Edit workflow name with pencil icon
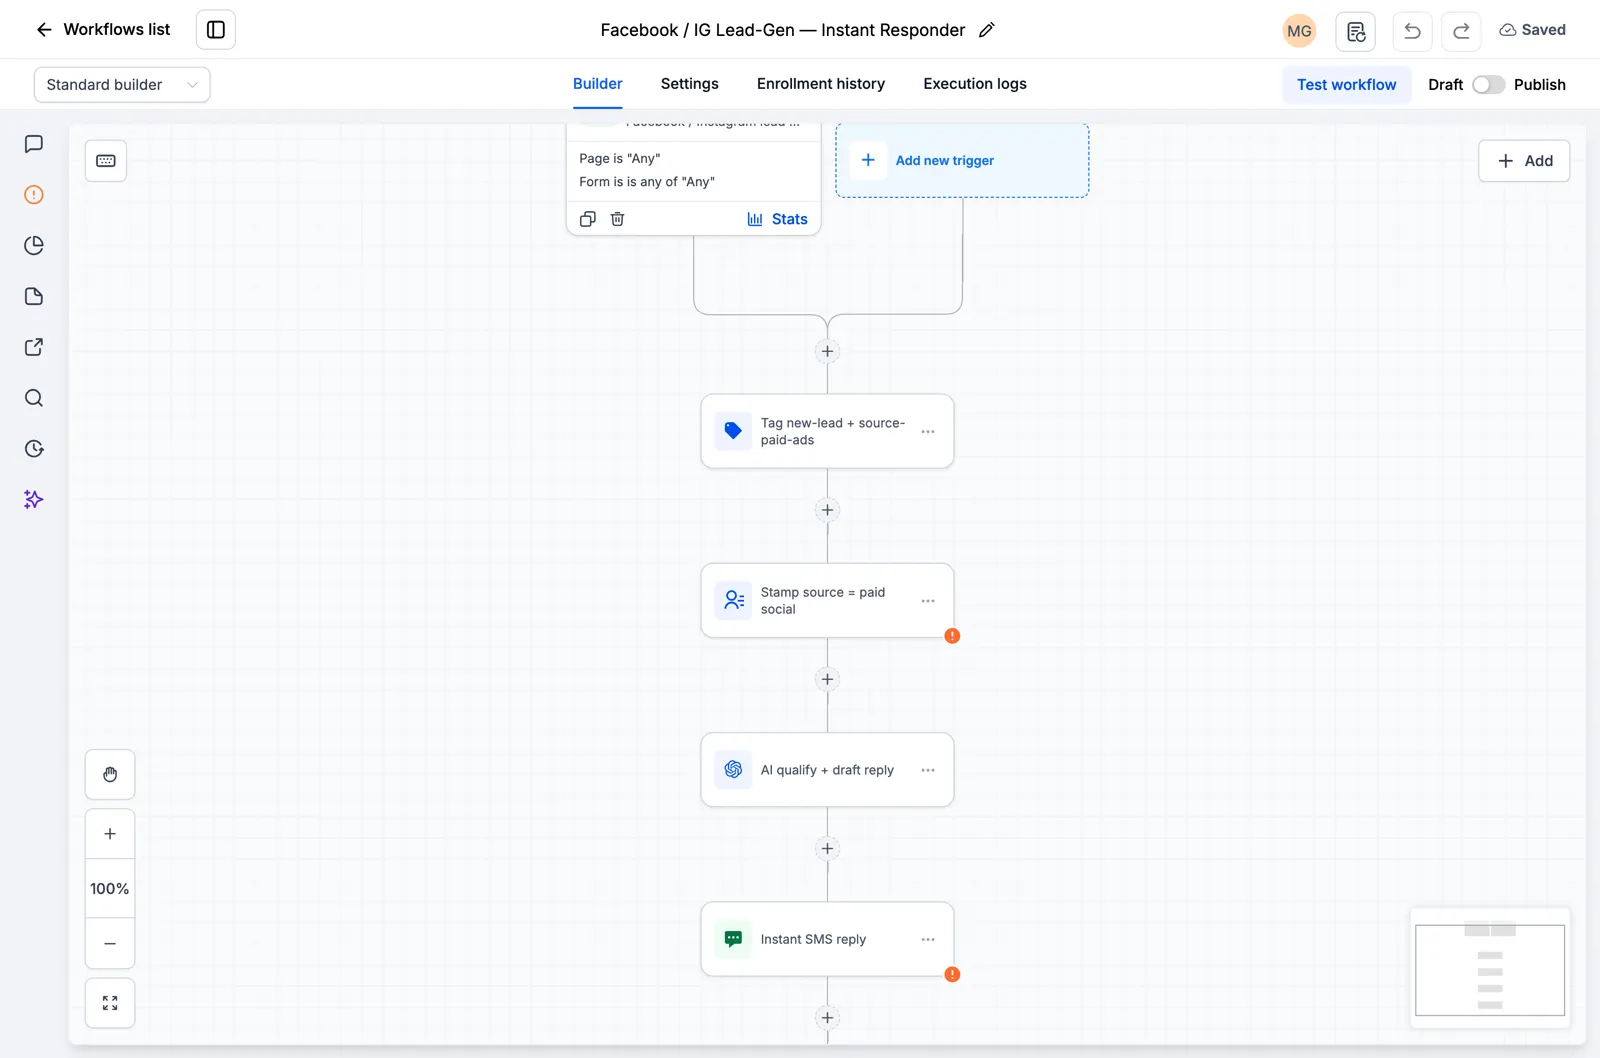Screen dimensions: 1600x1058 pos(986,30)
